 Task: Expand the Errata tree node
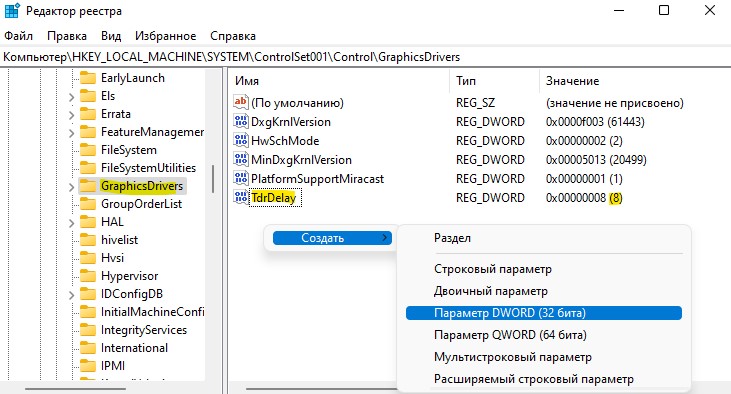71,115
